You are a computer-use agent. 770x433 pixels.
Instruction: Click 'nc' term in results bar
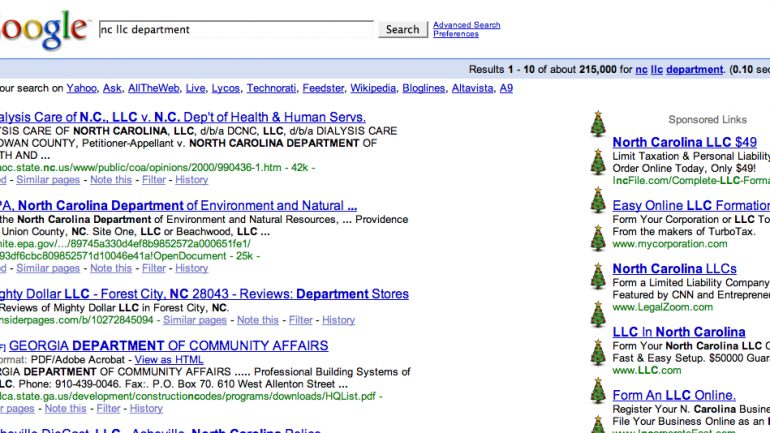[x=641, y=69]
